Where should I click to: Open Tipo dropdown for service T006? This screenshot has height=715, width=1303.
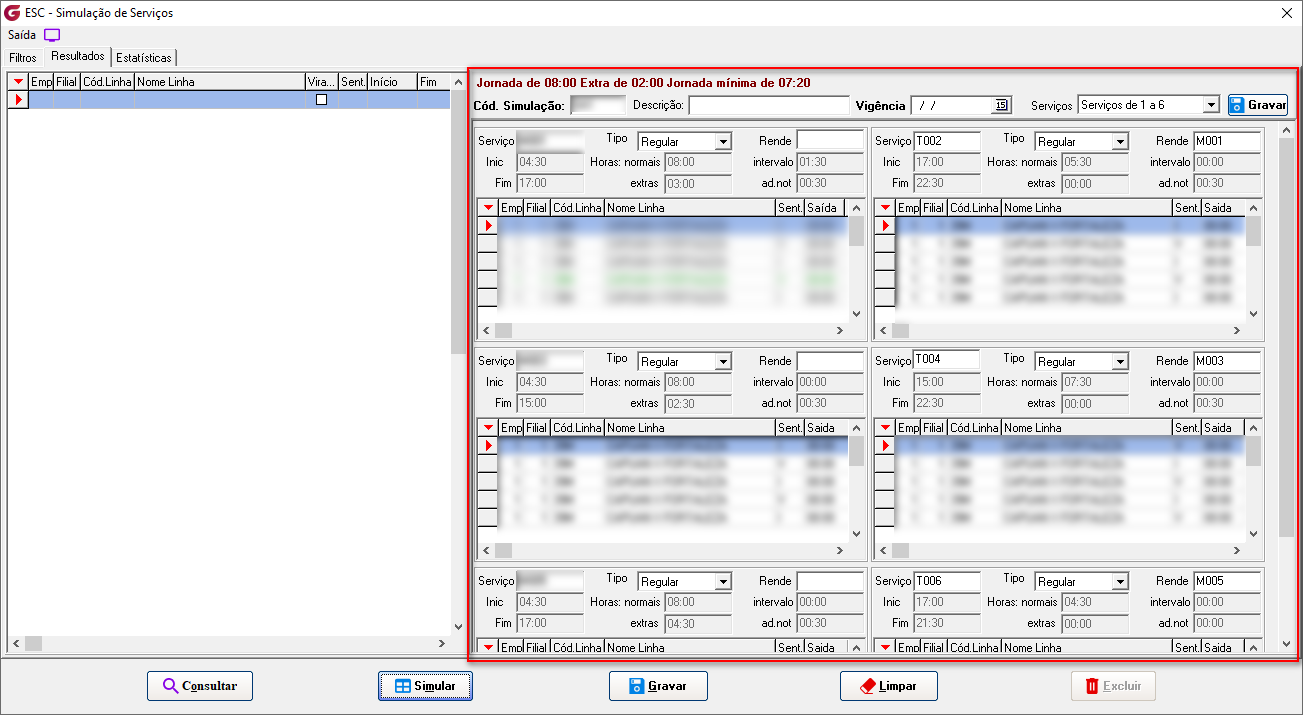coord(1119,582)
